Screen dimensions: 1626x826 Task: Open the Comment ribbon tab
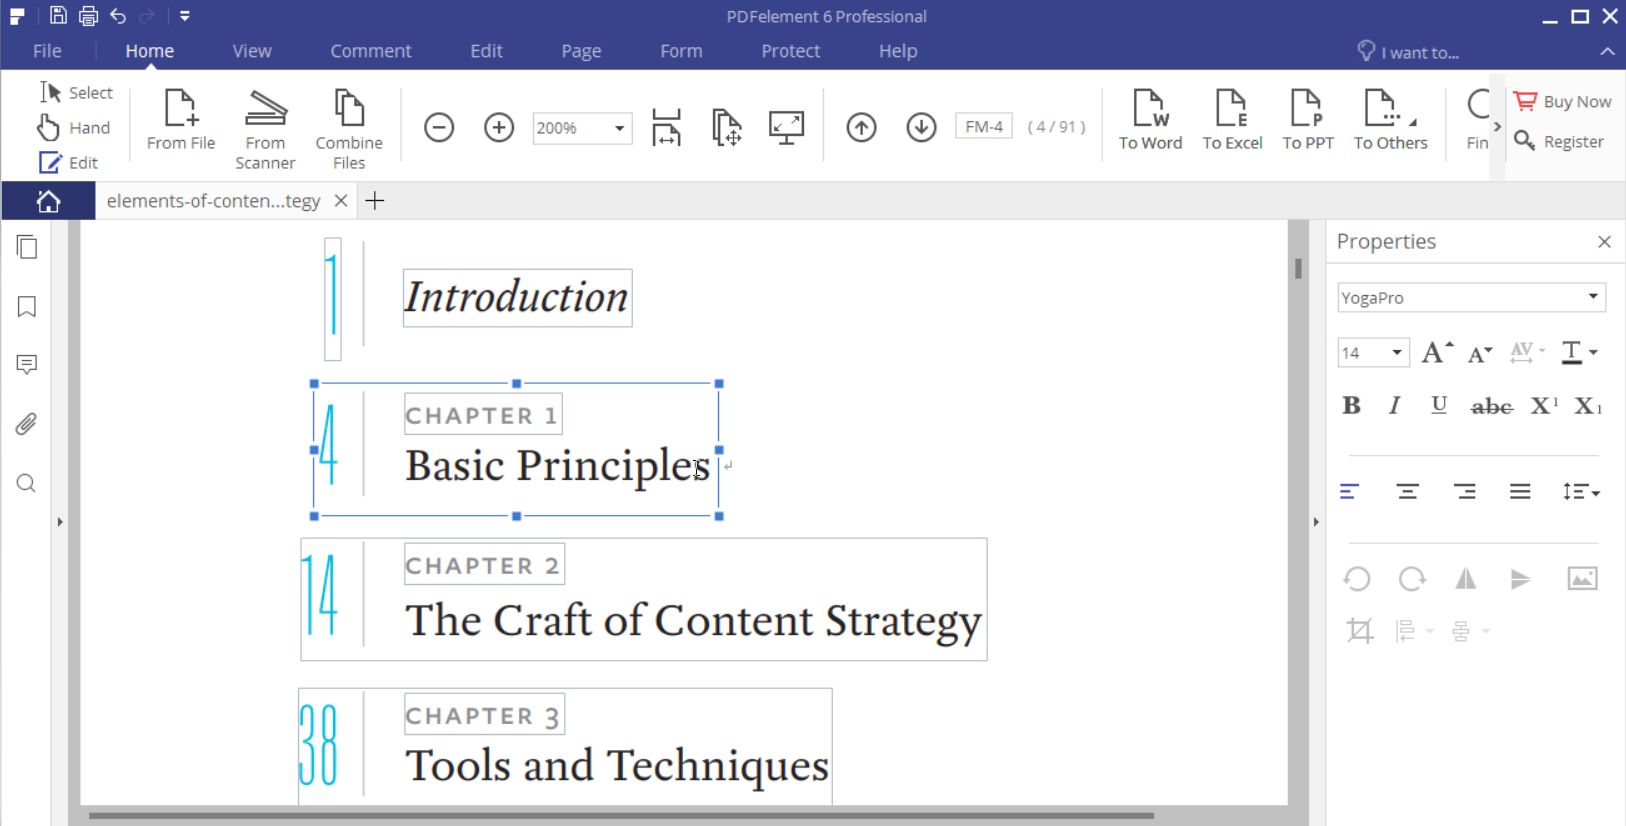(370, 51)
